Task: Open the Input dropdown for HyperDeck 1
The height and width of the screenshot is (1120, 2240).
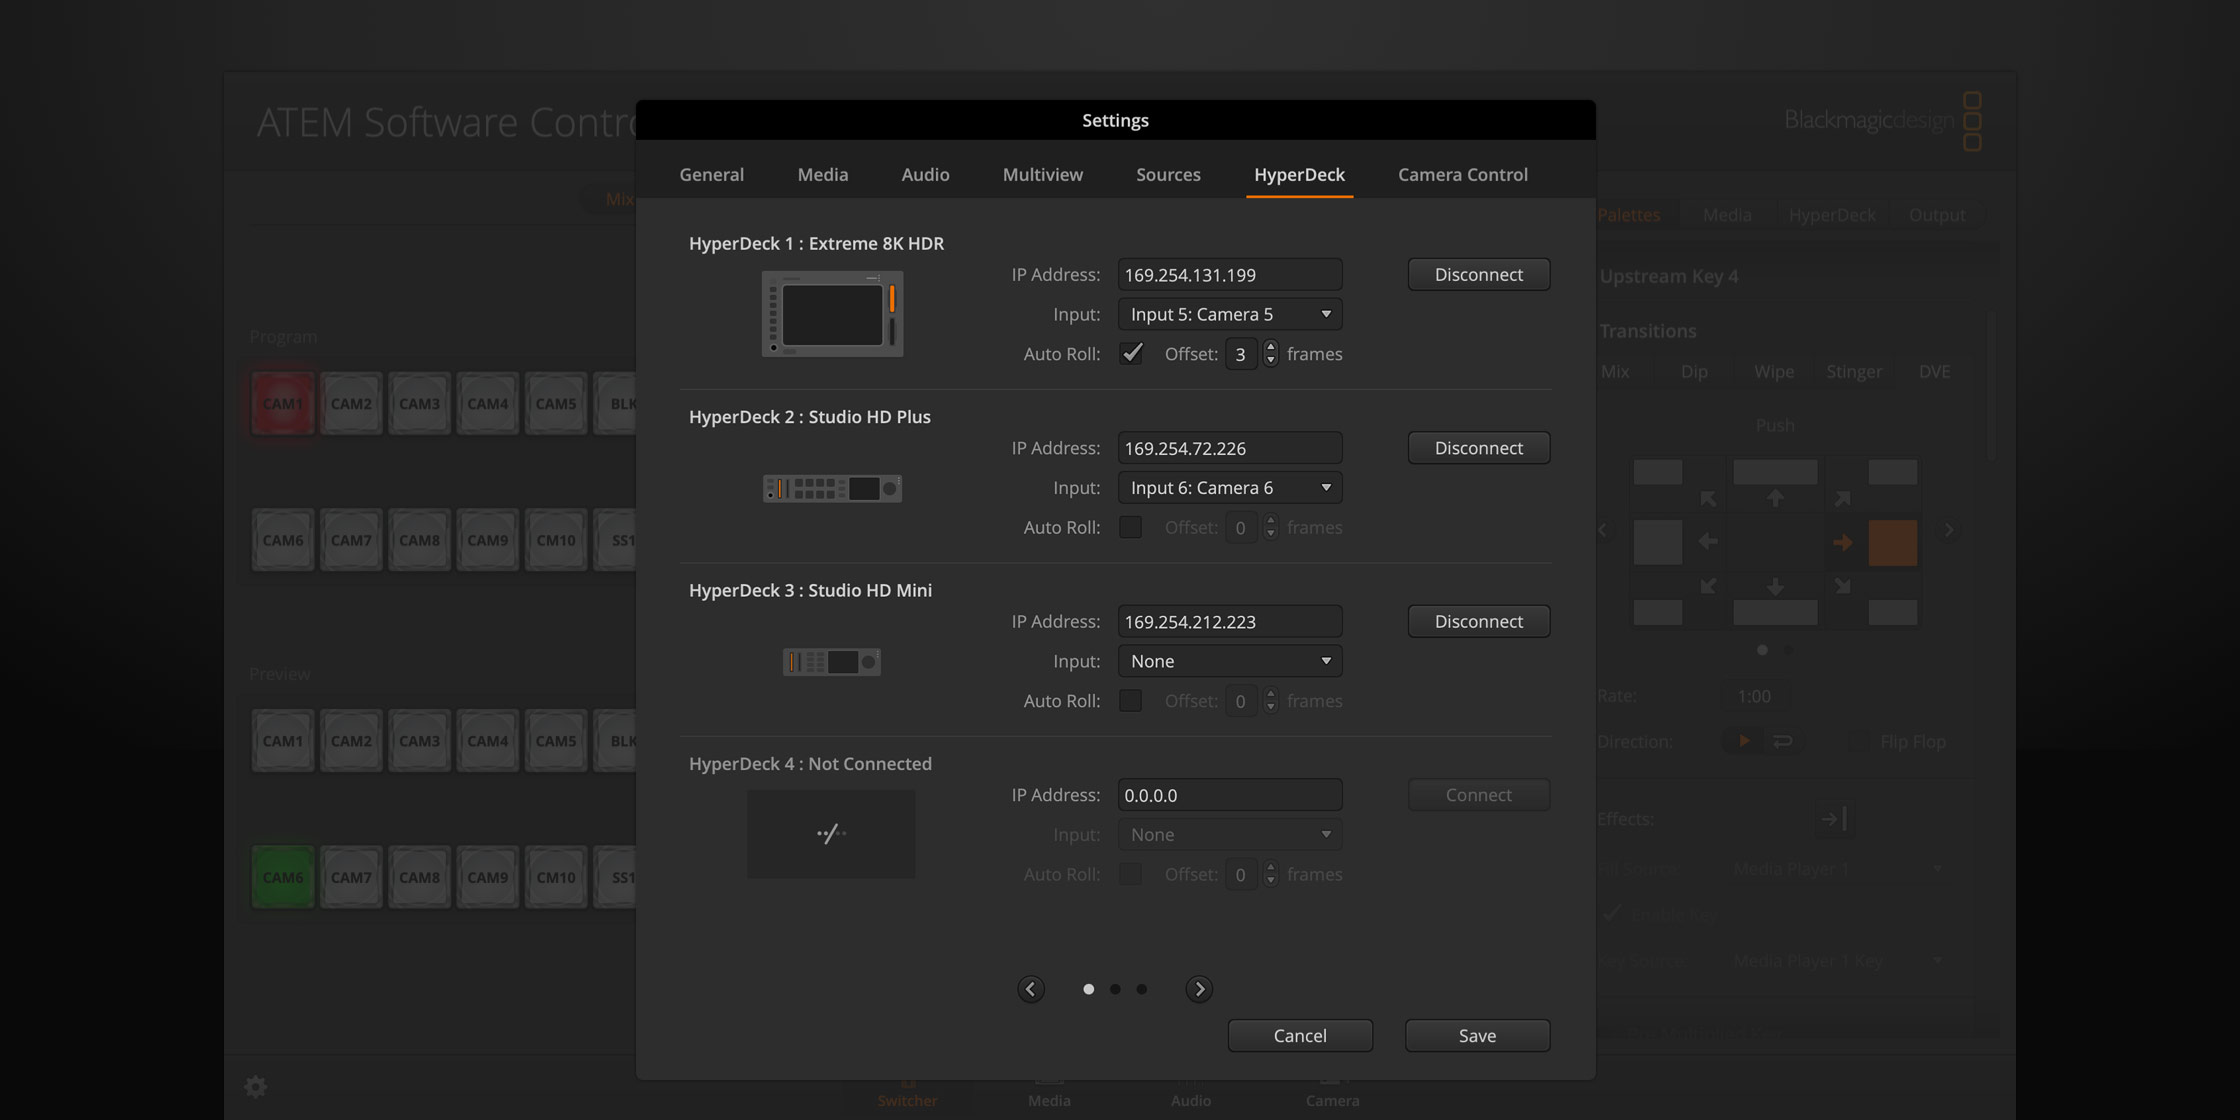Action: tap(1229, 313)
